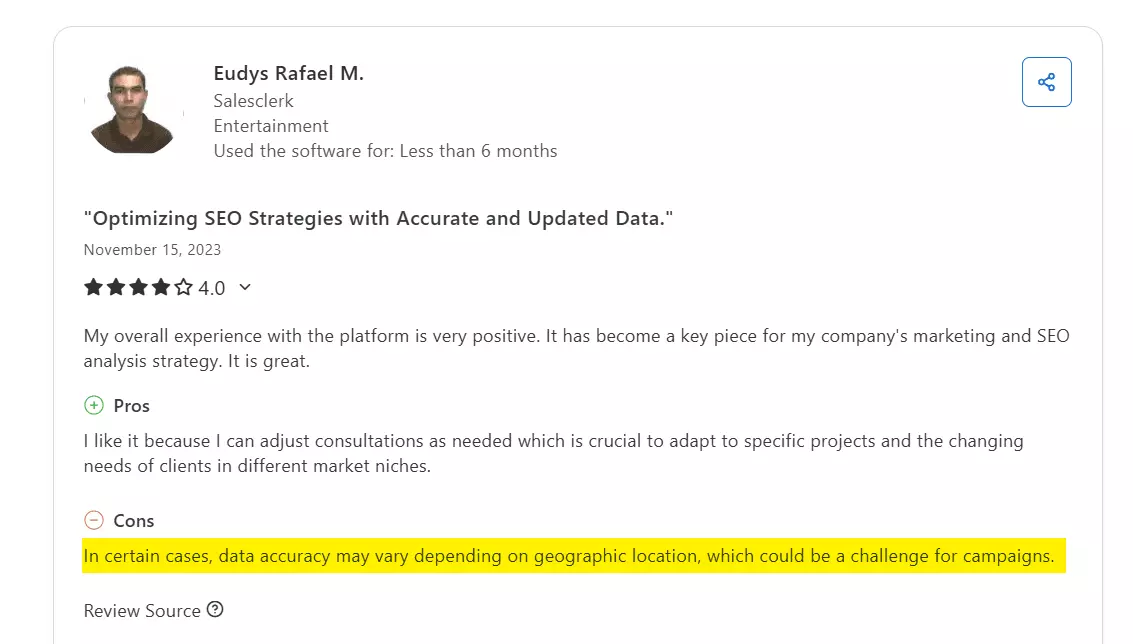The image size is (1133, 644).
Task: Click the 4.0 rating score number
Action: [x=211, y=288]
